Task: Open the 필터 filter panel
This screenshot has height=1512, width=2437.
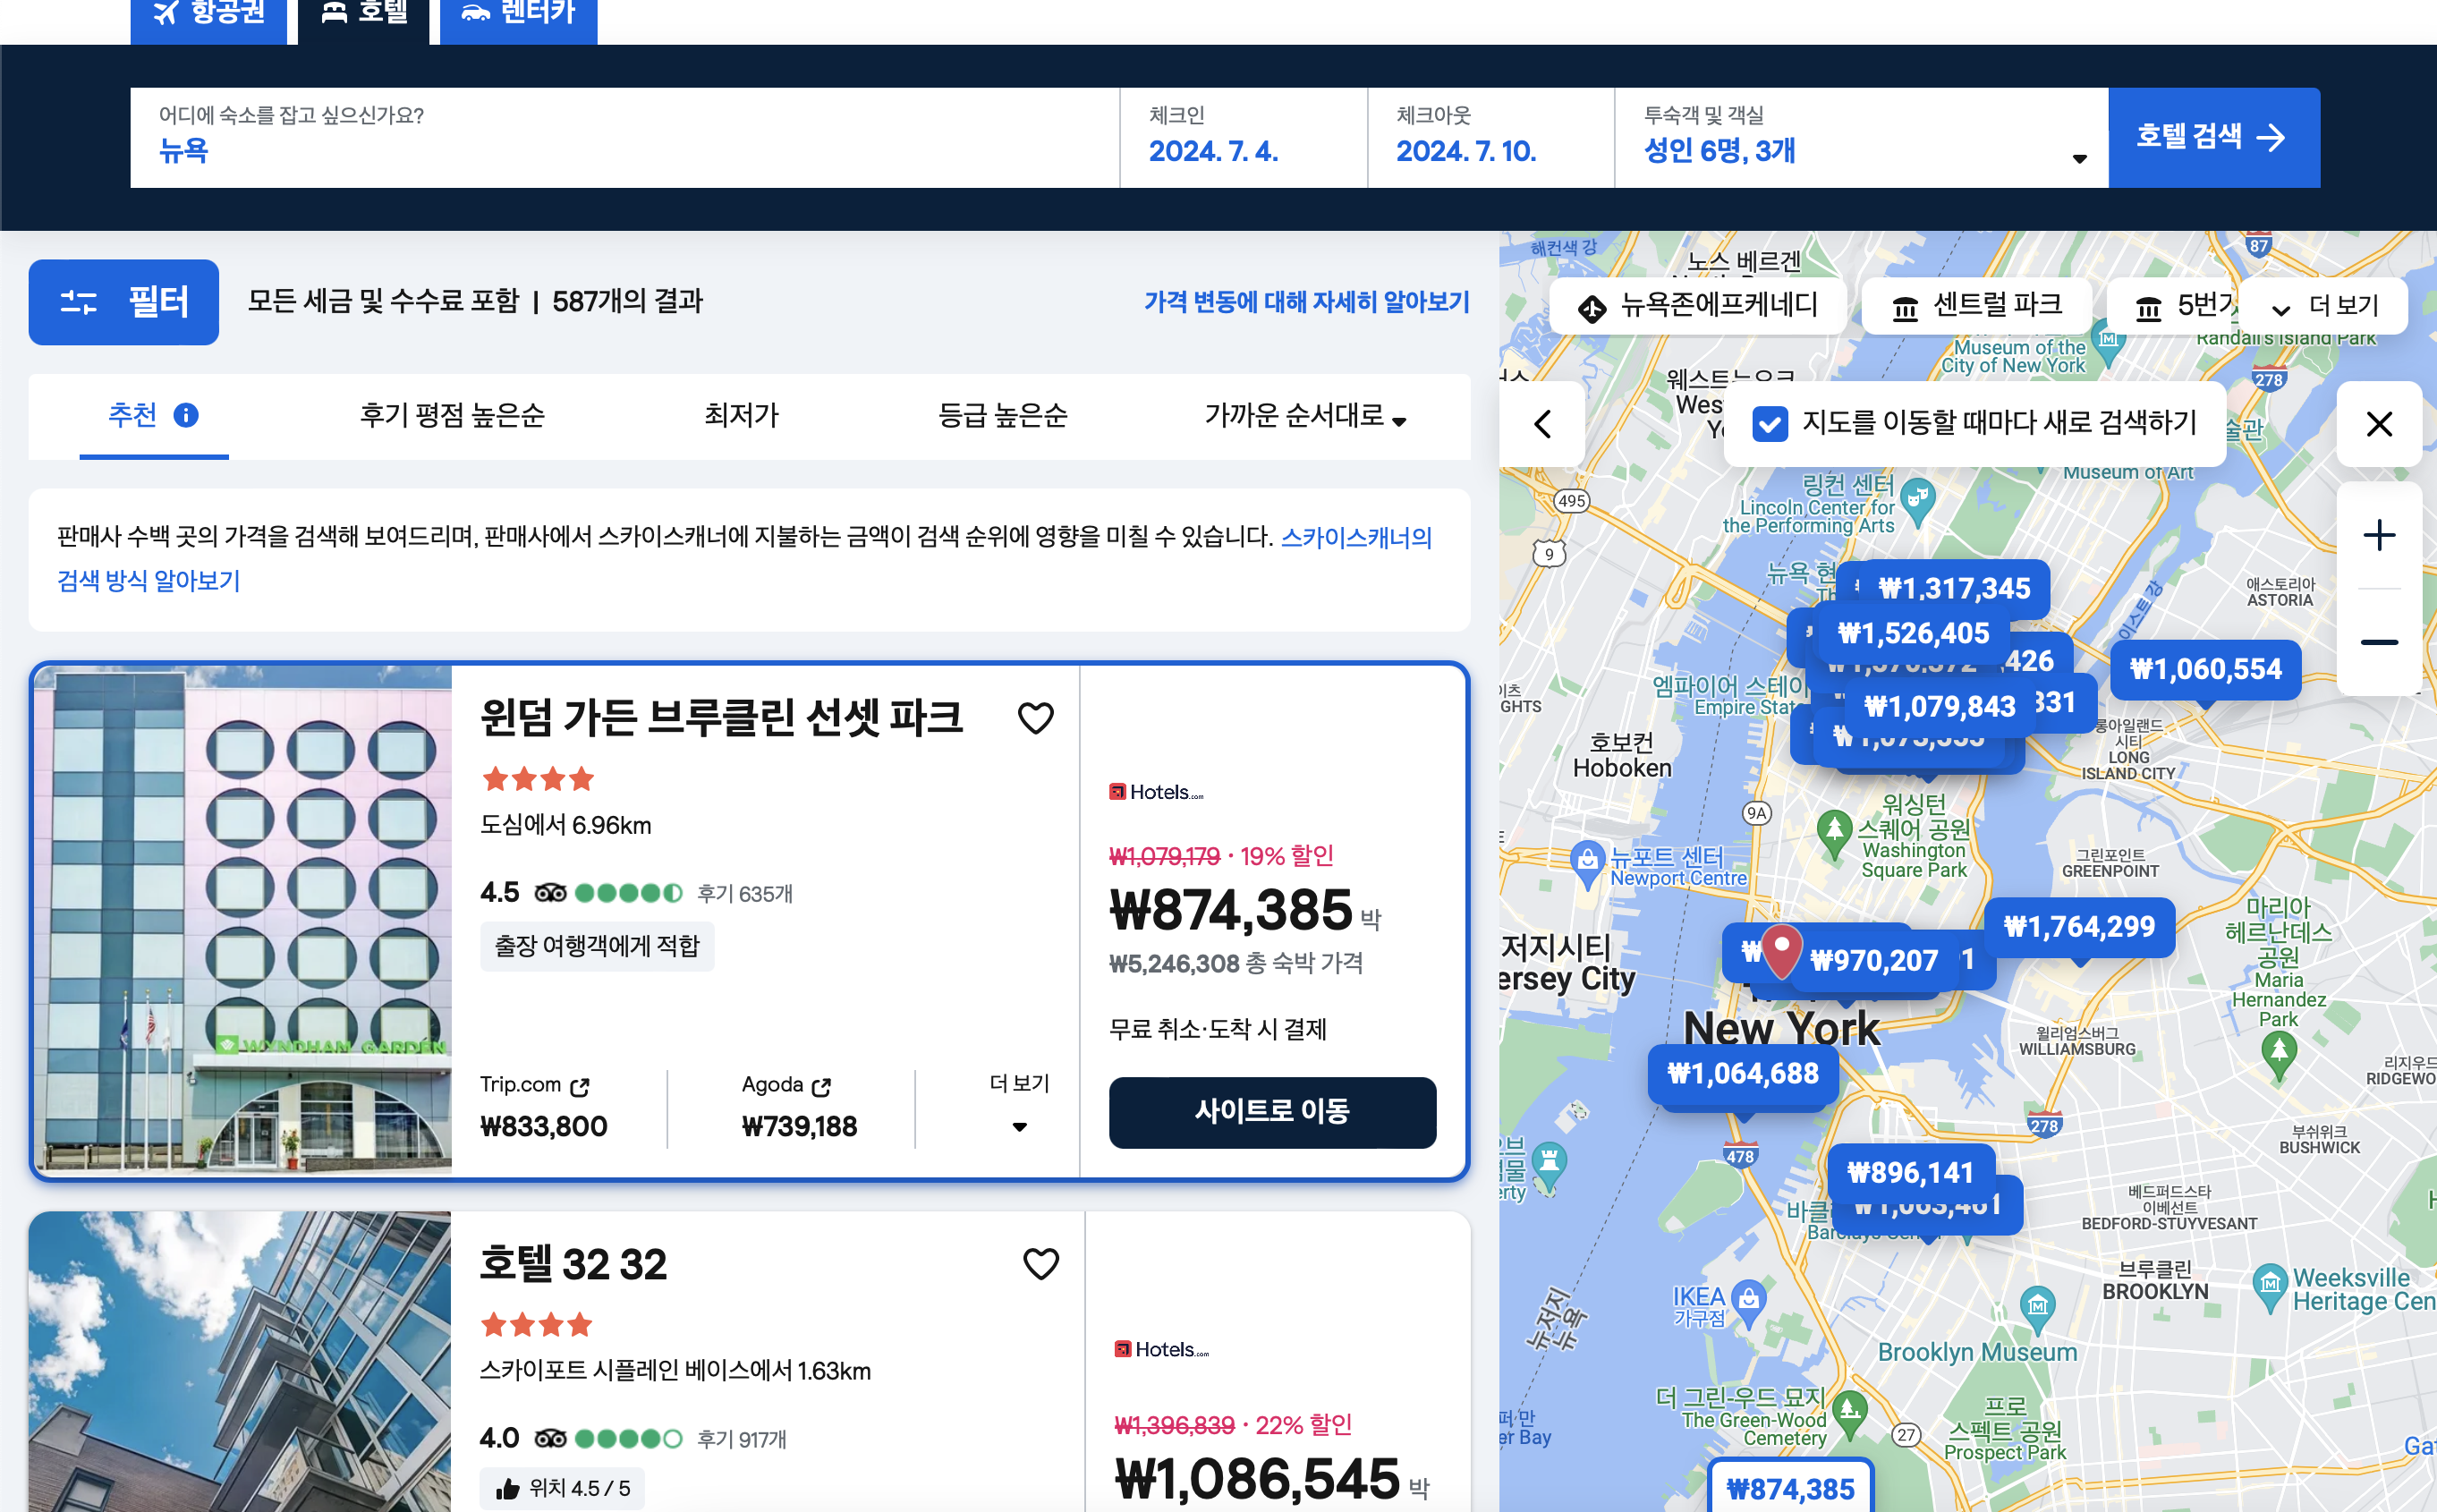Action: coord(124,302)
